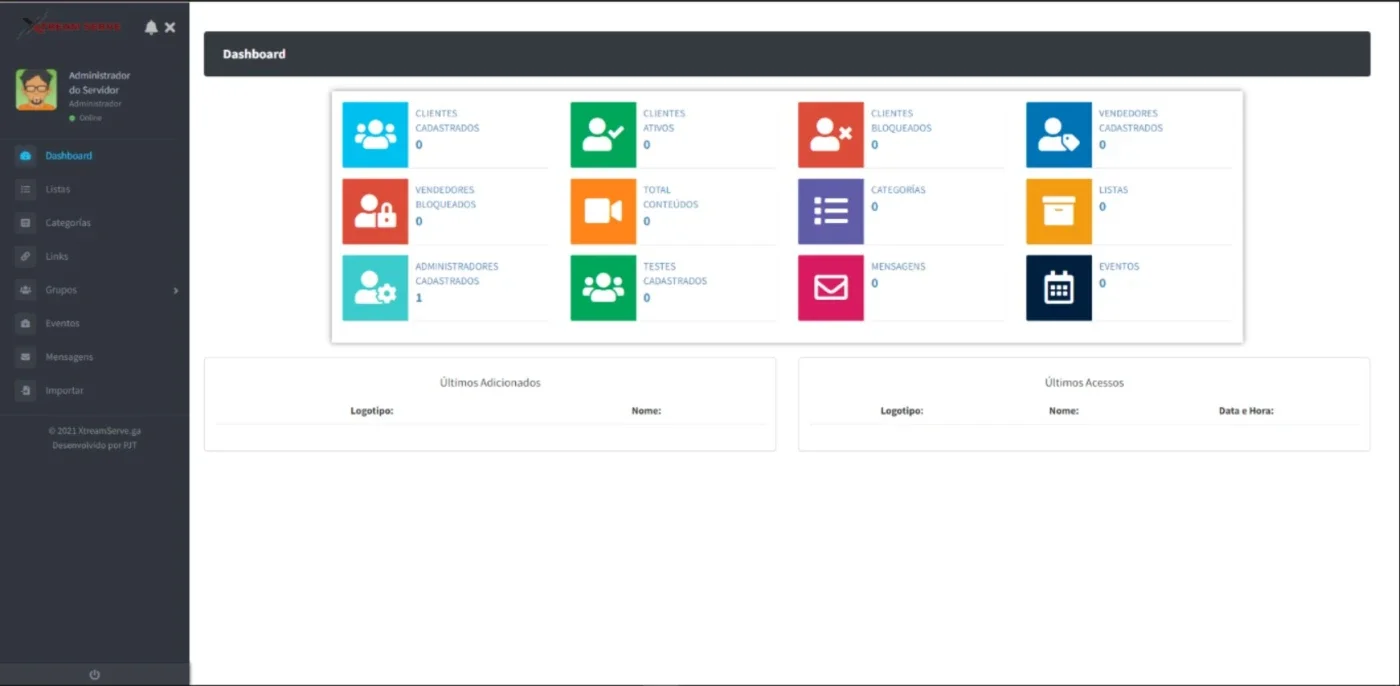Click the Vendedores Cadastrados blue icon
The image size is (1400, 686).
1059,135
